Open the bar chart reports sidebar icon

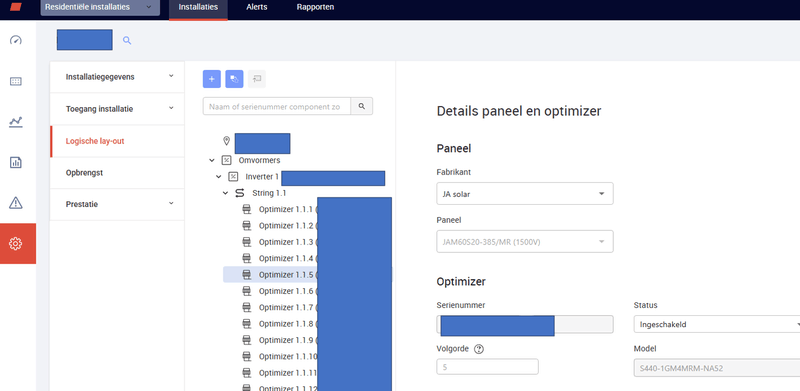(16, 162)
